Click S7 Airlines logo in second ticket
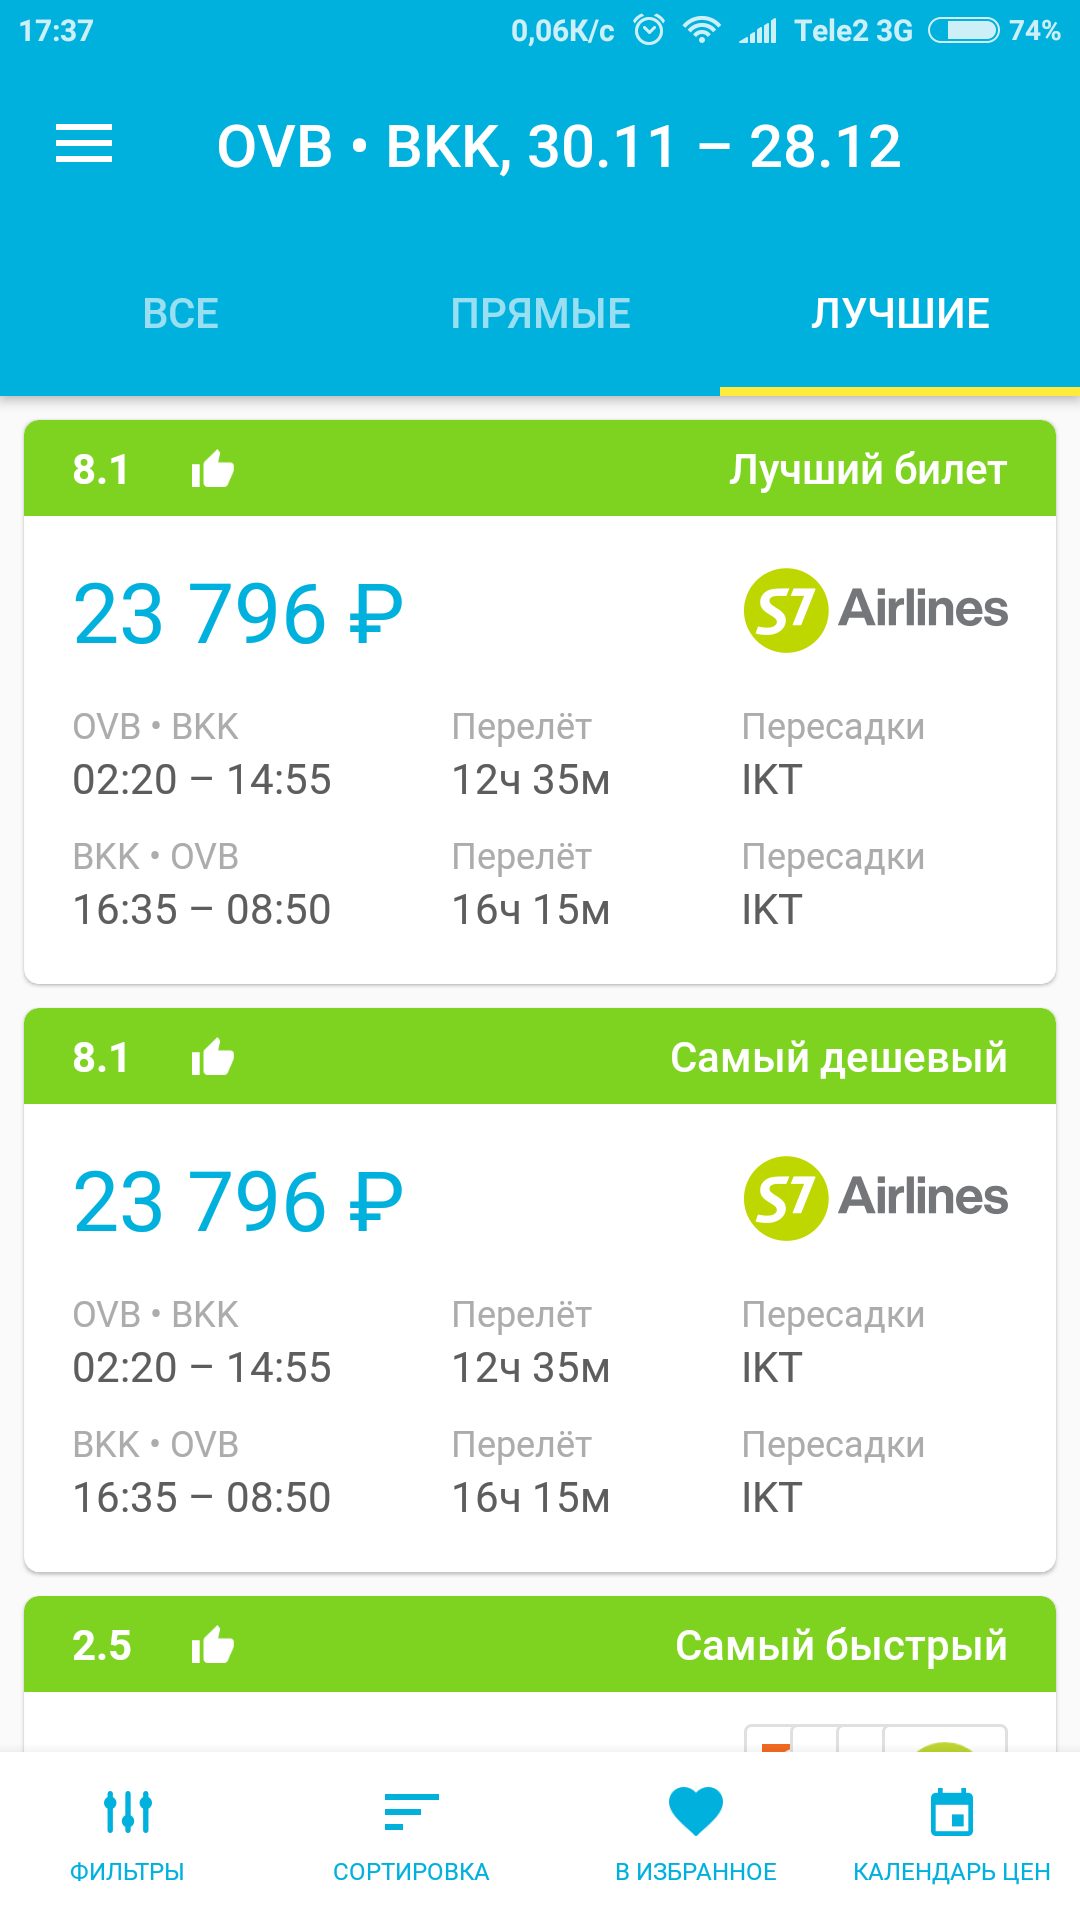The width and height of the screenshot is (1080, 1920). (x=876, y=1198)
